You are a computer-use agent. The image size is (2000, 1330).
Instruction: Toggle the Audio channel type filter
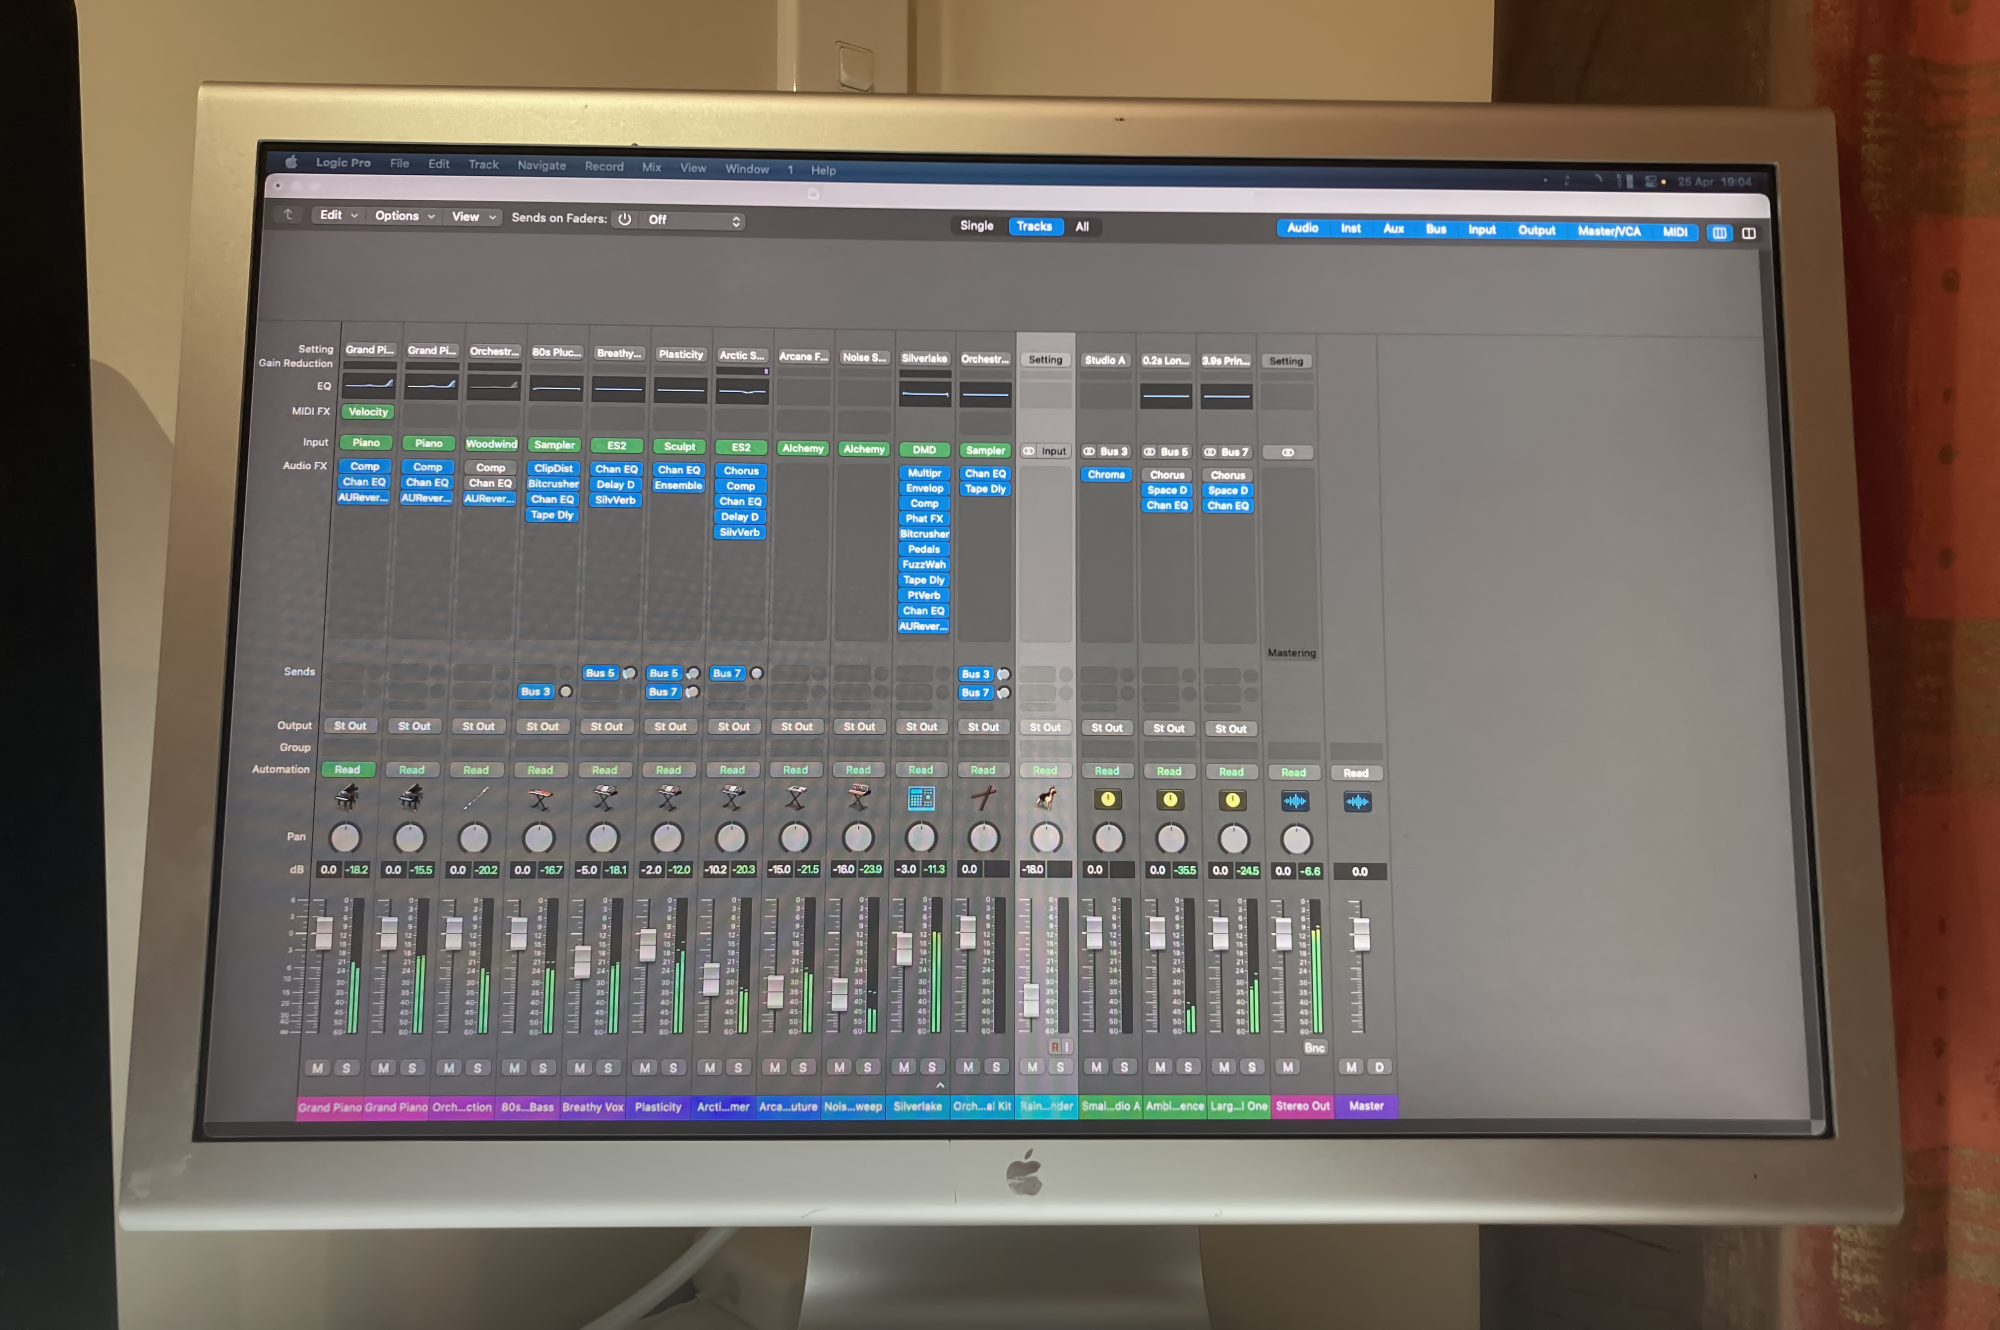point(1302,228)
